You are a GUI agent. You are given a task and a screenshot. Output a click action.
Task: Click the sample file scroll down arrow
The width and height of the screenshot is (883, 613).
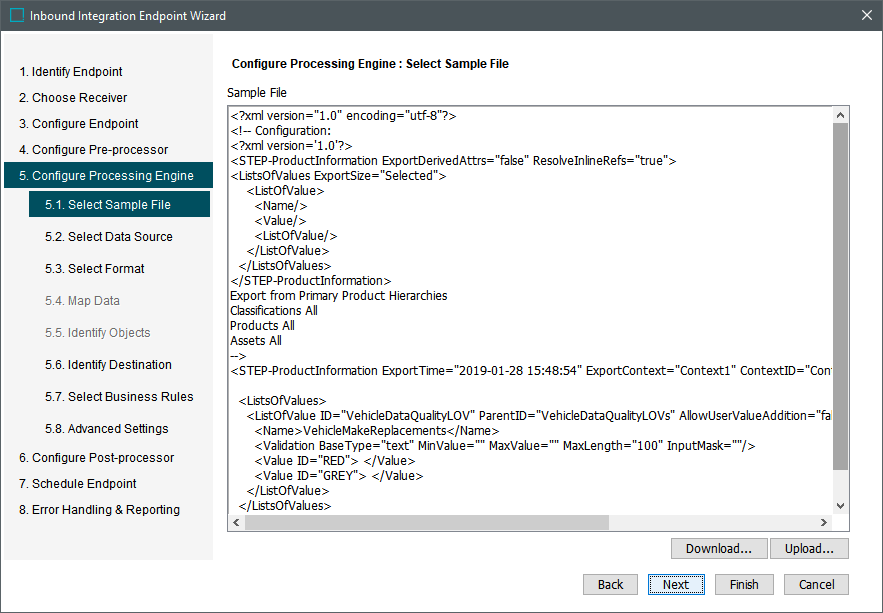point(840,506)
